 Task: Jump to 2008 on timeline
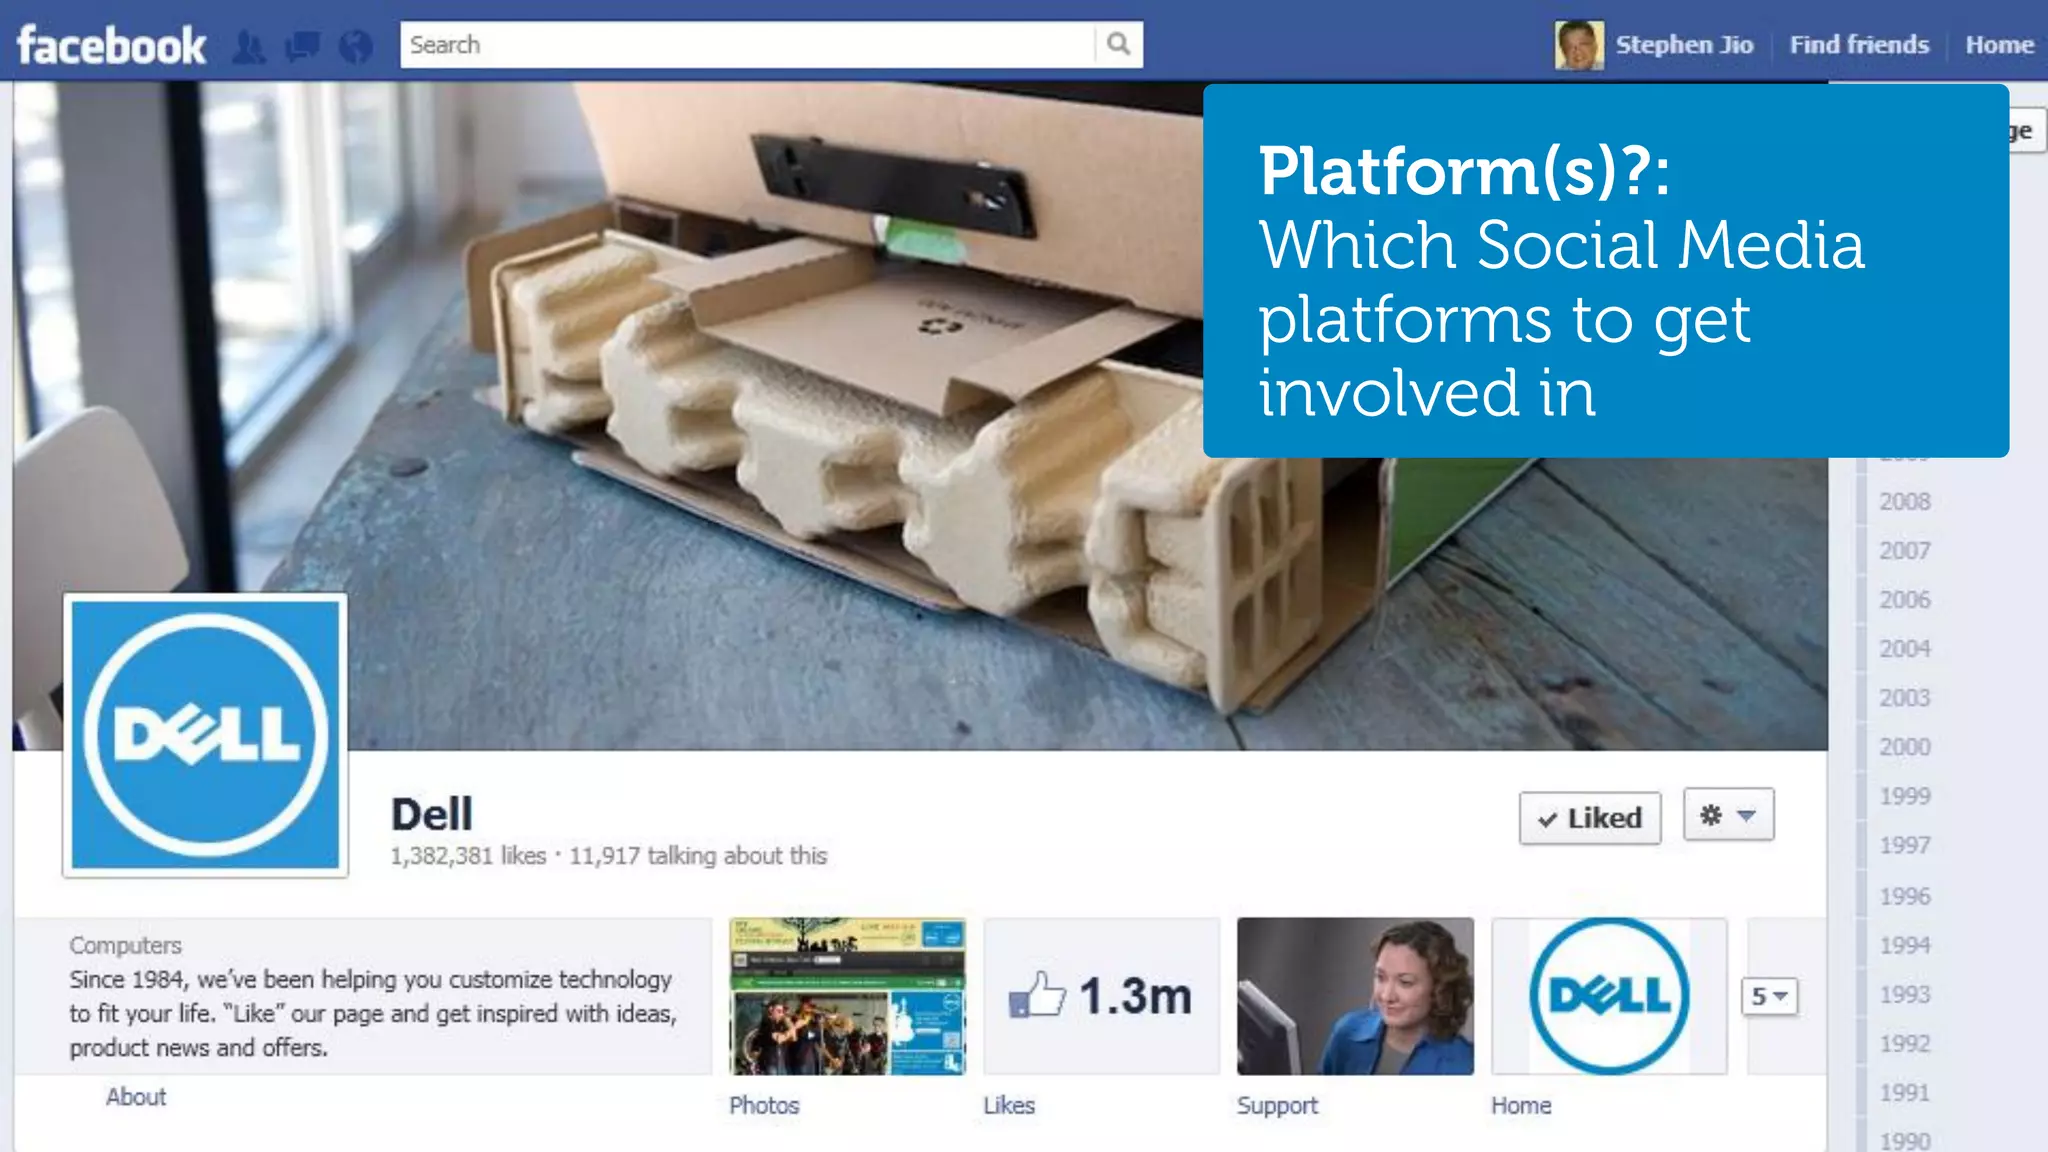point(1904,502)
